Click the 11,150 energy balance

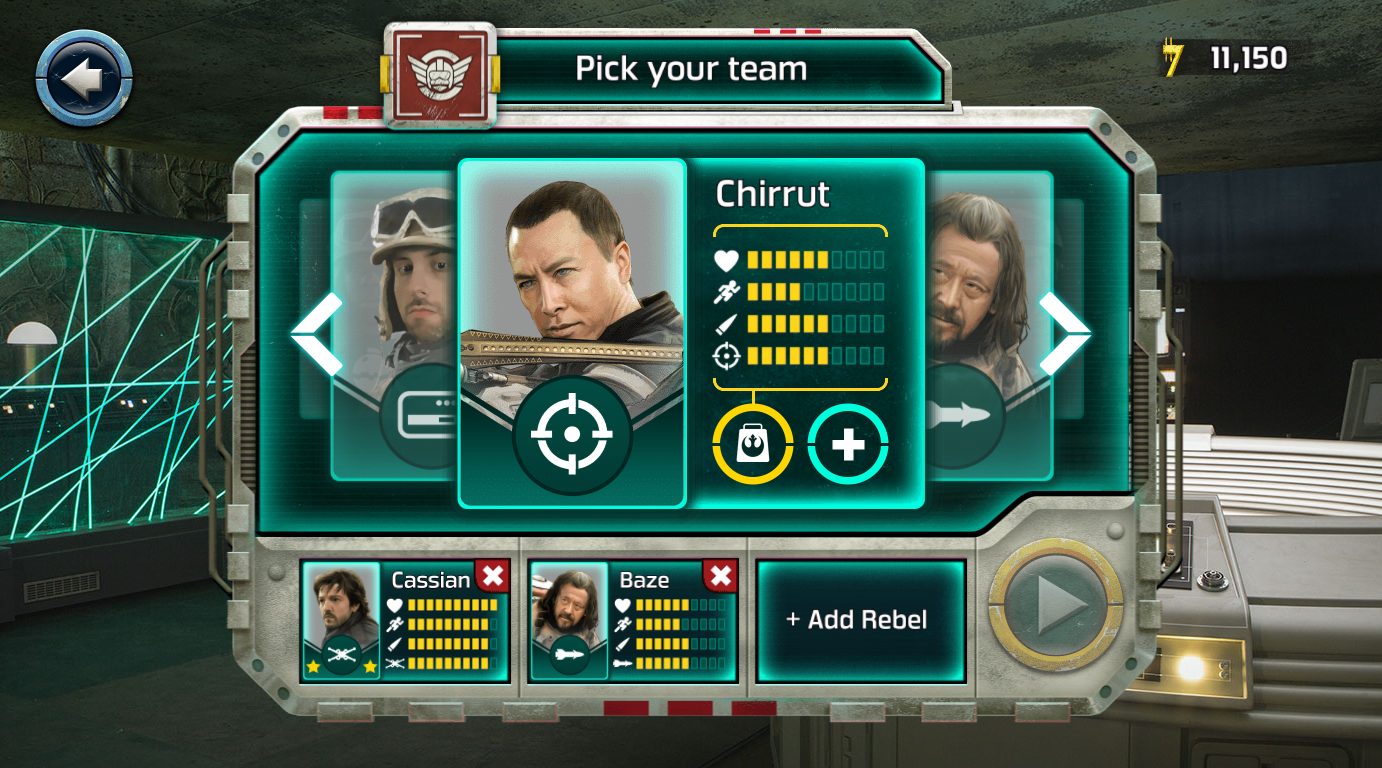pyautogui.click(x=1249, y=58)
